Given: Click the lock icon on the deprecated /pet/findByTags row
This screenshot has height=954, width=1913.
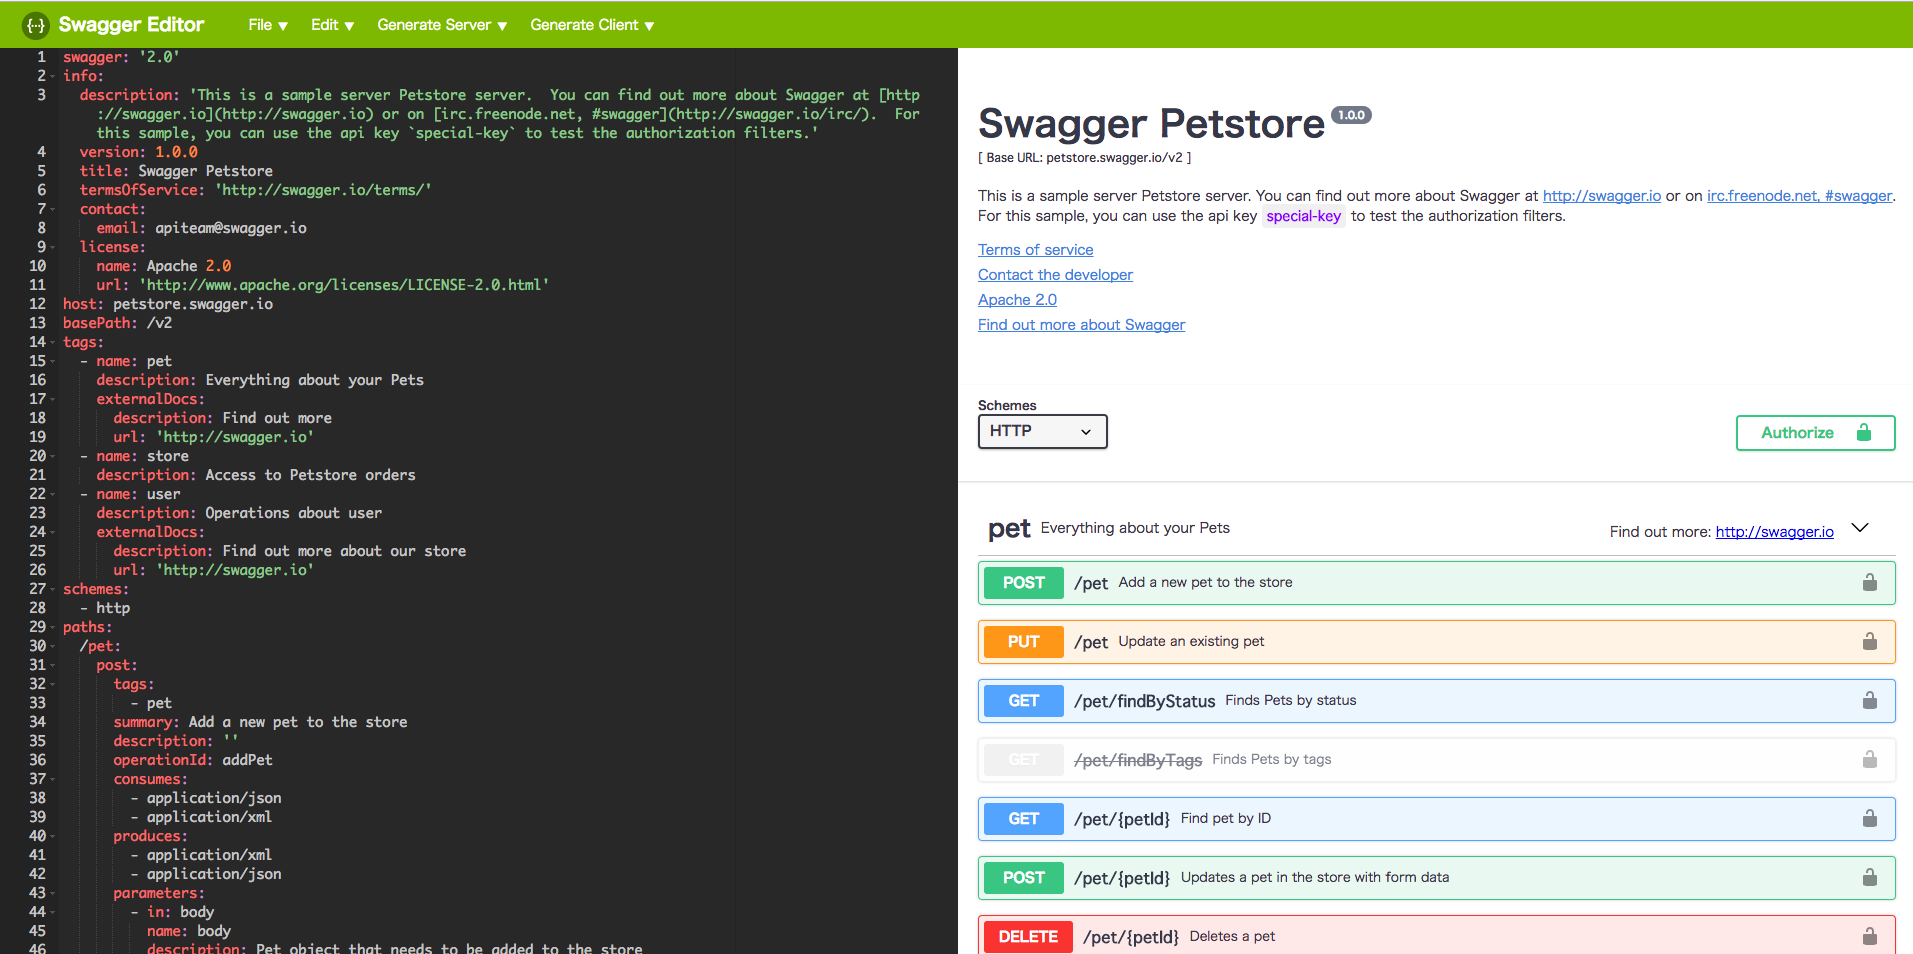Looking at the screenshot, I should 1868,759.
